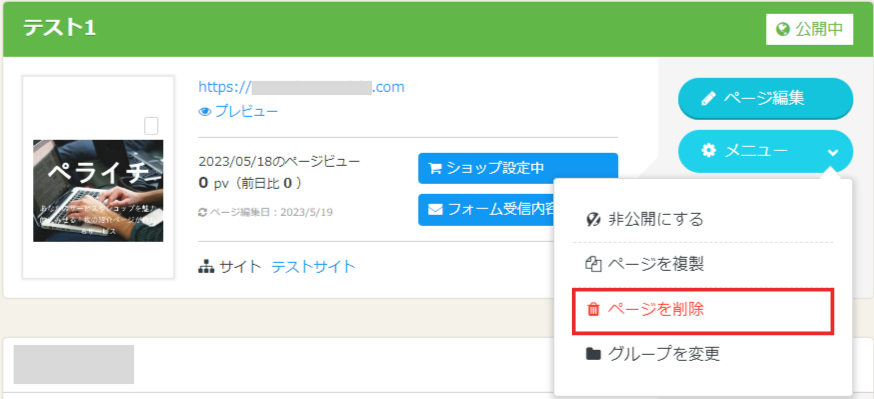Image resolution: width=874 pixels, height=399 pixels.
Task: Select 非公開にする from the menu
Action: [703, 219]
